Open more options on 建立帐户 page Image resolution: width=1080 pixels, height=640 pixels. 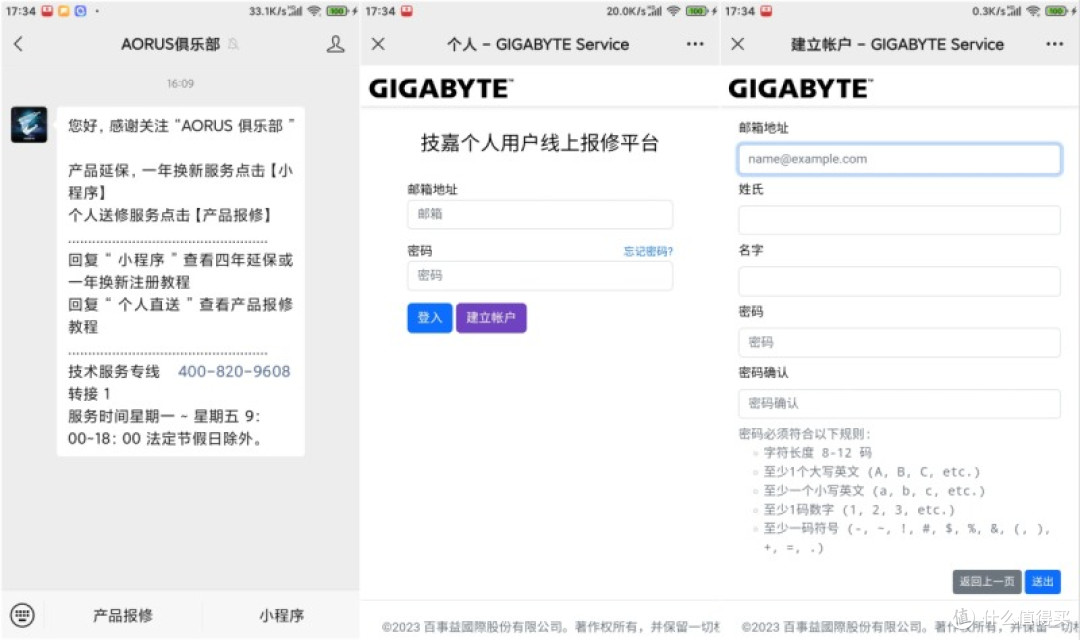point(1055,44)
